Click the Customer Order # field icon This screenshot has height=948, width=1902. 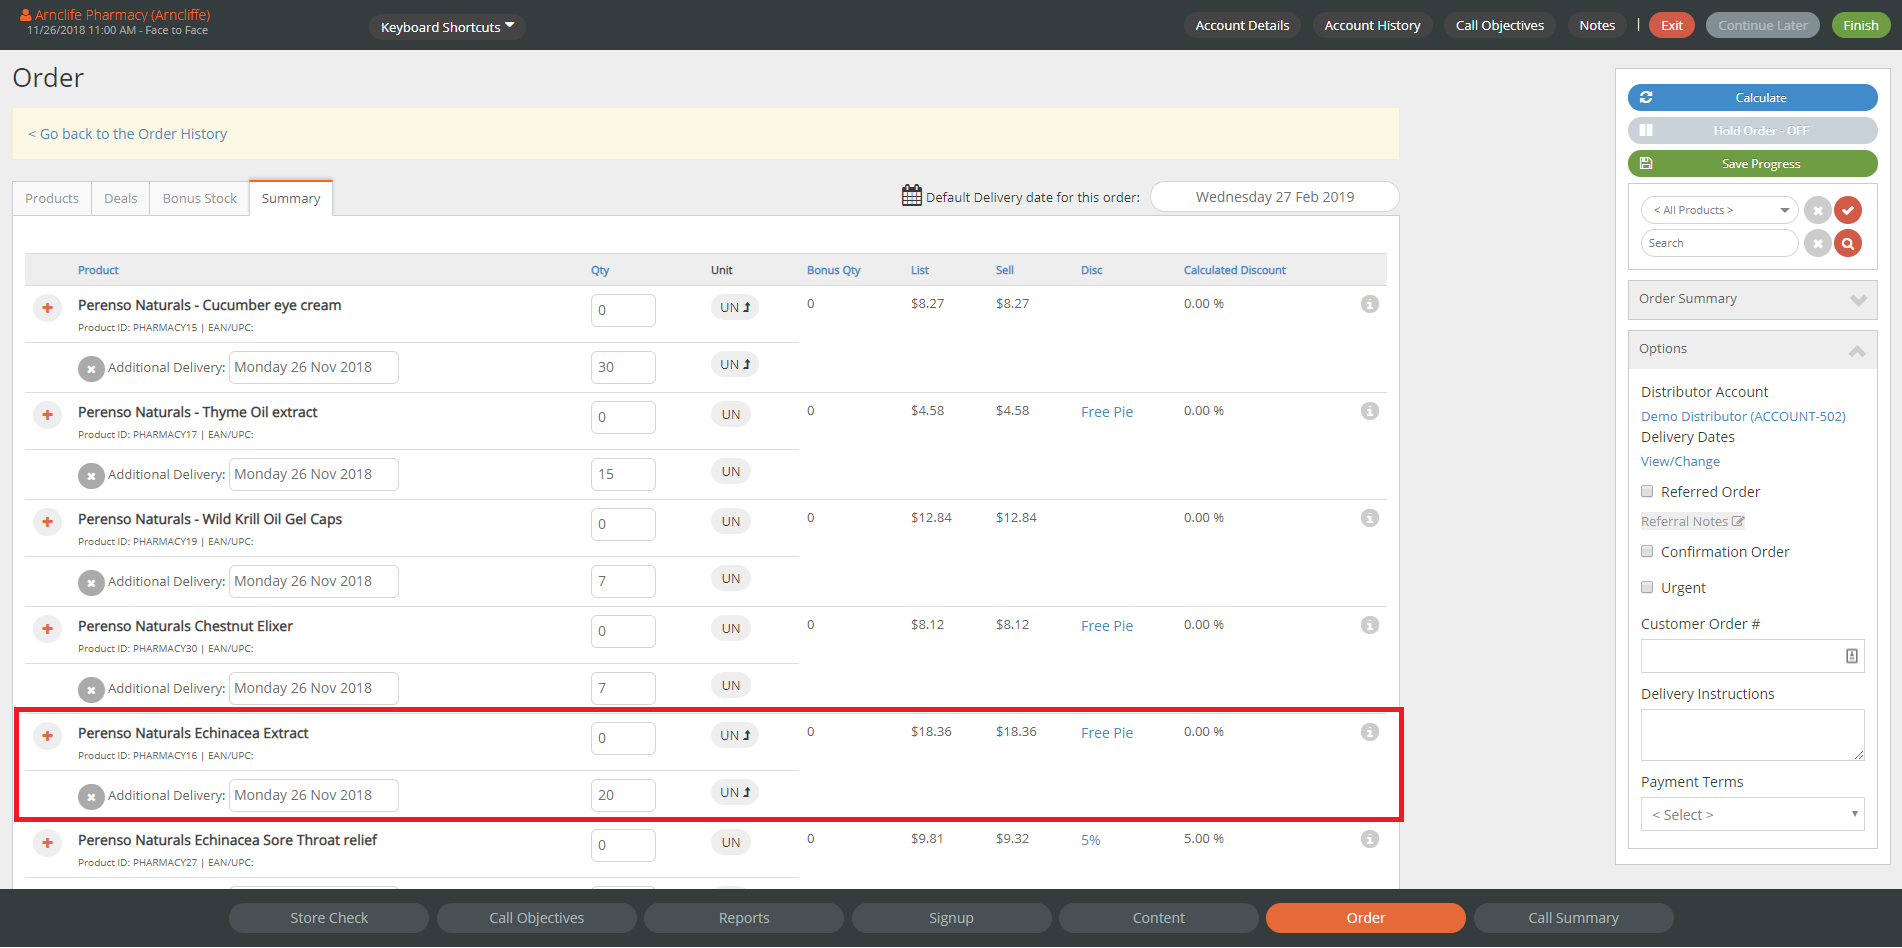(1851, 656)
